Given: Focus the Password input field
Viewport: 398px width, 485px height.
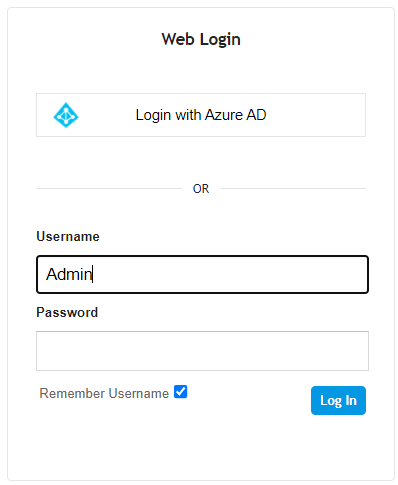Looking at the screenshot, I should (202, 351).
